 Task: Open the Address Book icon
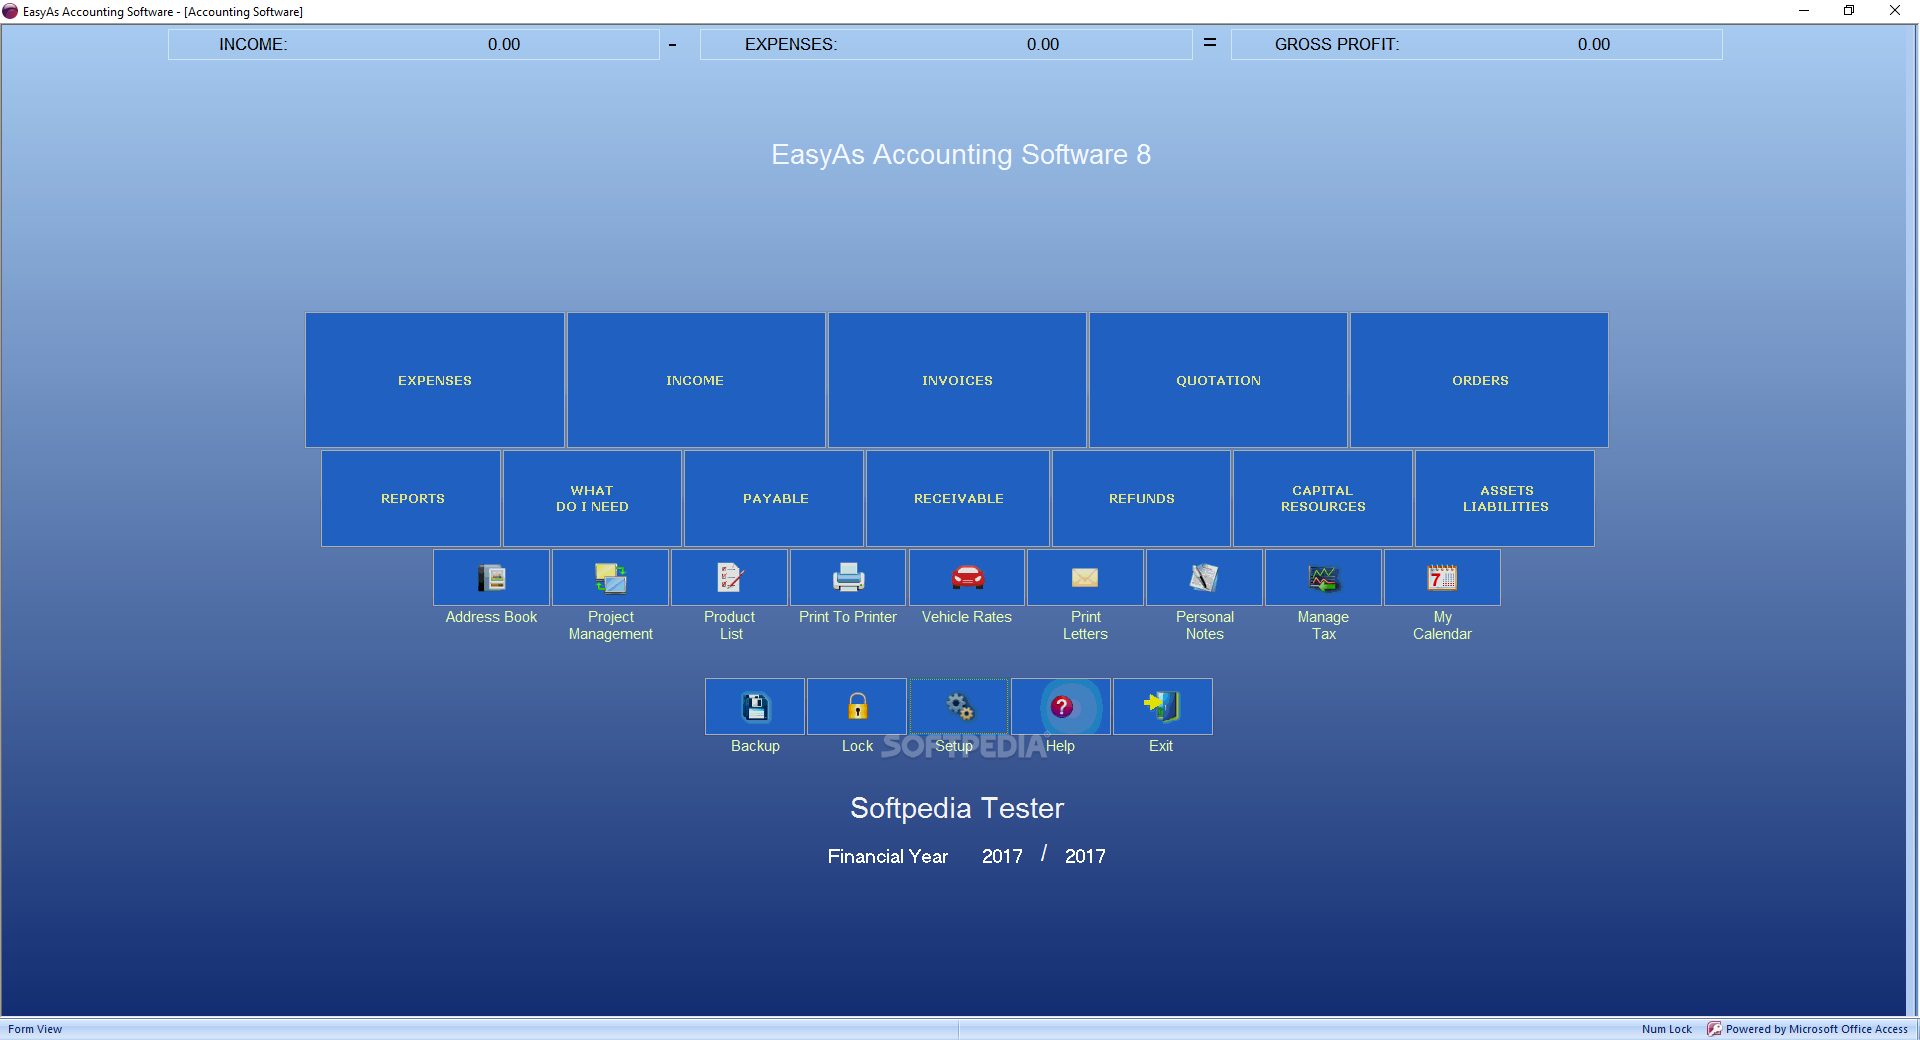491,577
